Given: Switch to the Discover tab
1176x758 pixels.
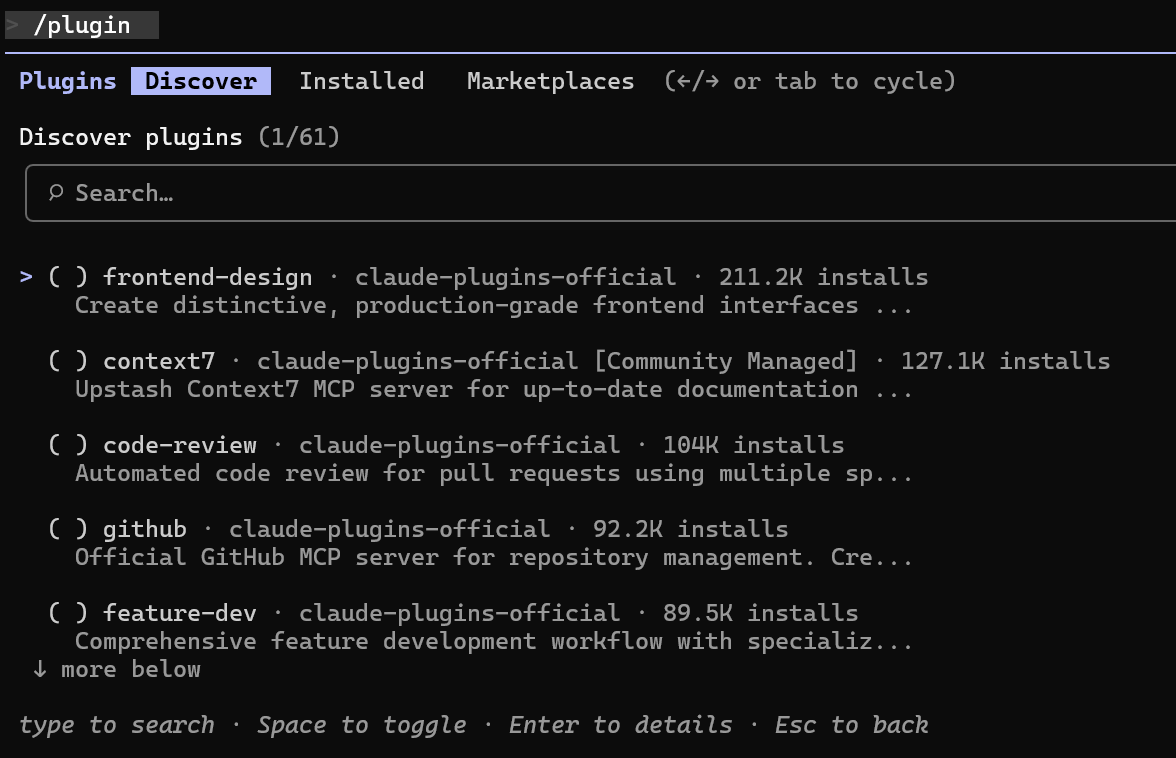Looking at the screenshot, I should click(x=200, y=81).
